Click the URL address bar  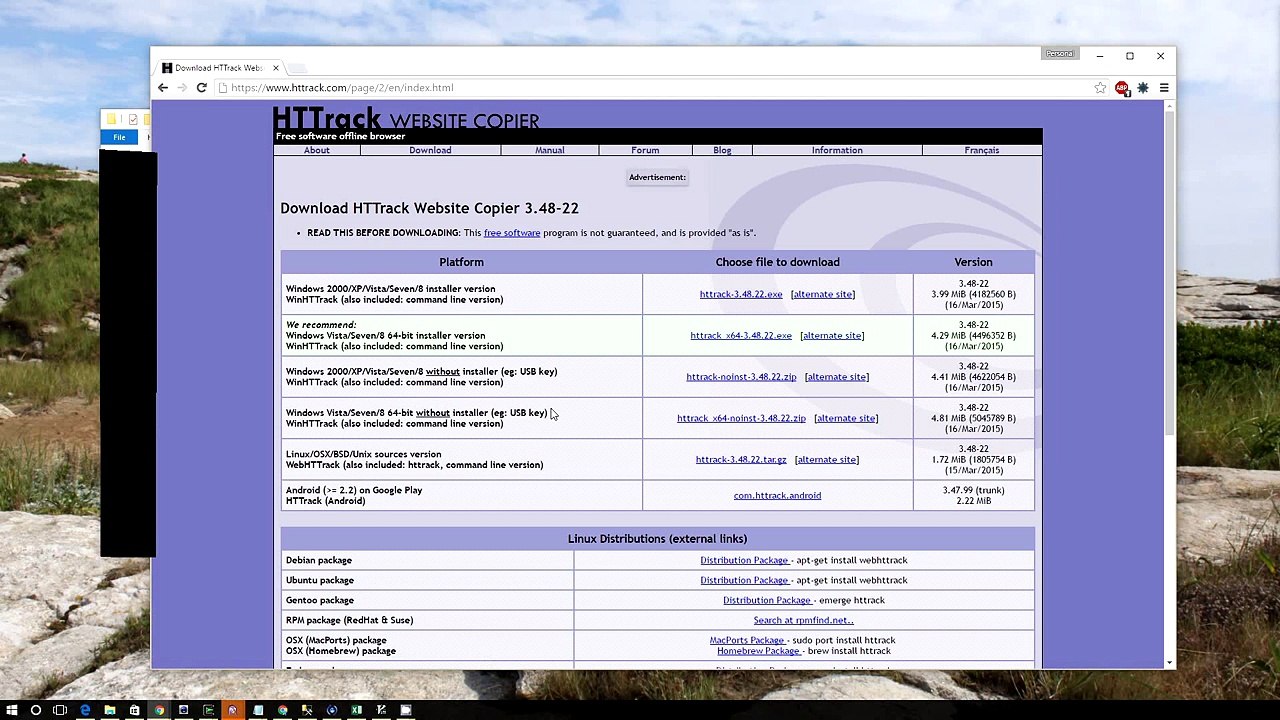point(650,88)
